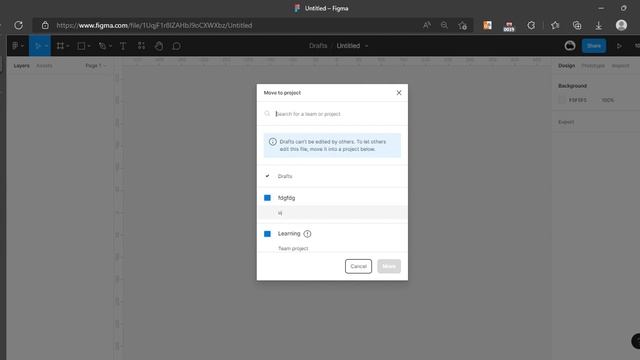Switch to the Inspect tab
This screenshot has width=640, height=360.
620,66
